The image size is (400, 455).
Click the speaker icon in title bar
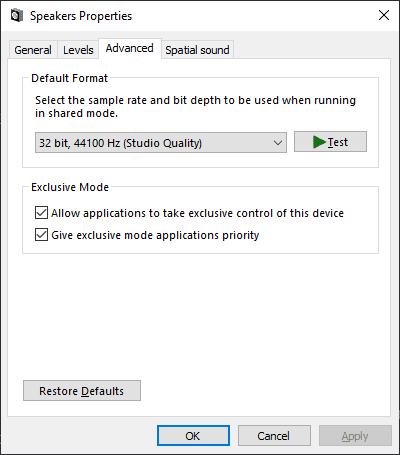17,16
